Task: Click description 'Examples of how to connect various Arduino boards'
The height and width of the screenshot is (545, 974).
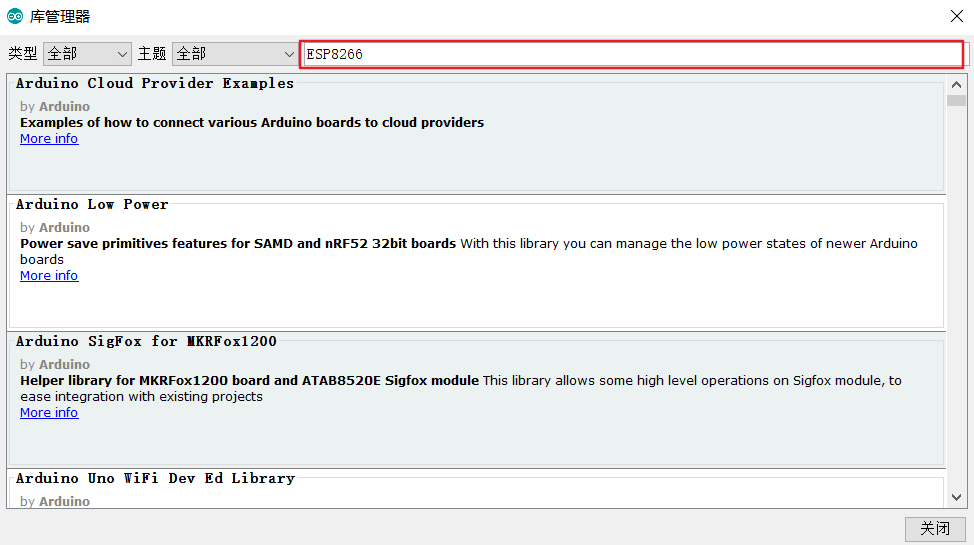Action: coord(252,122)
